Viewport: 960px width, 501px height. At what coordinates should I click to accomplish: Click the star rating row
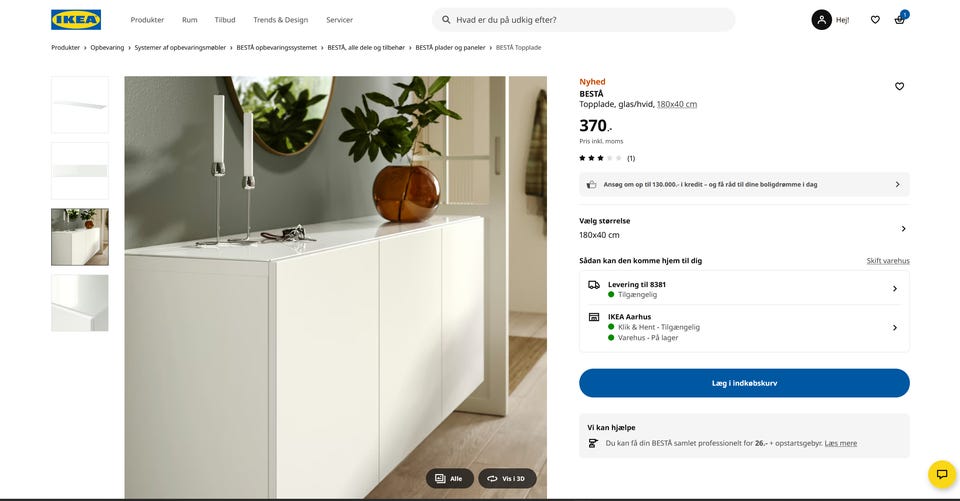point(607,158)
